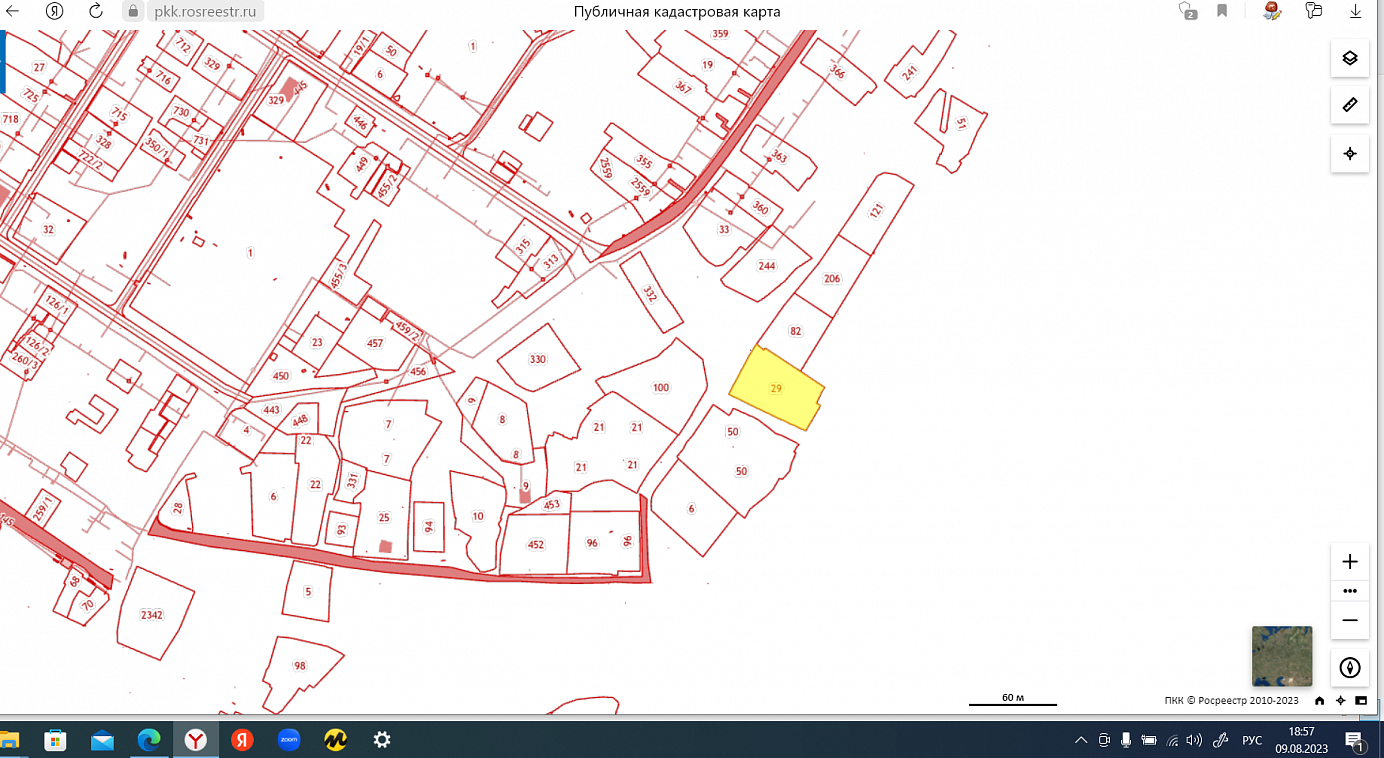Click the small crosshair icon in footer

(x=1341, y=701)
